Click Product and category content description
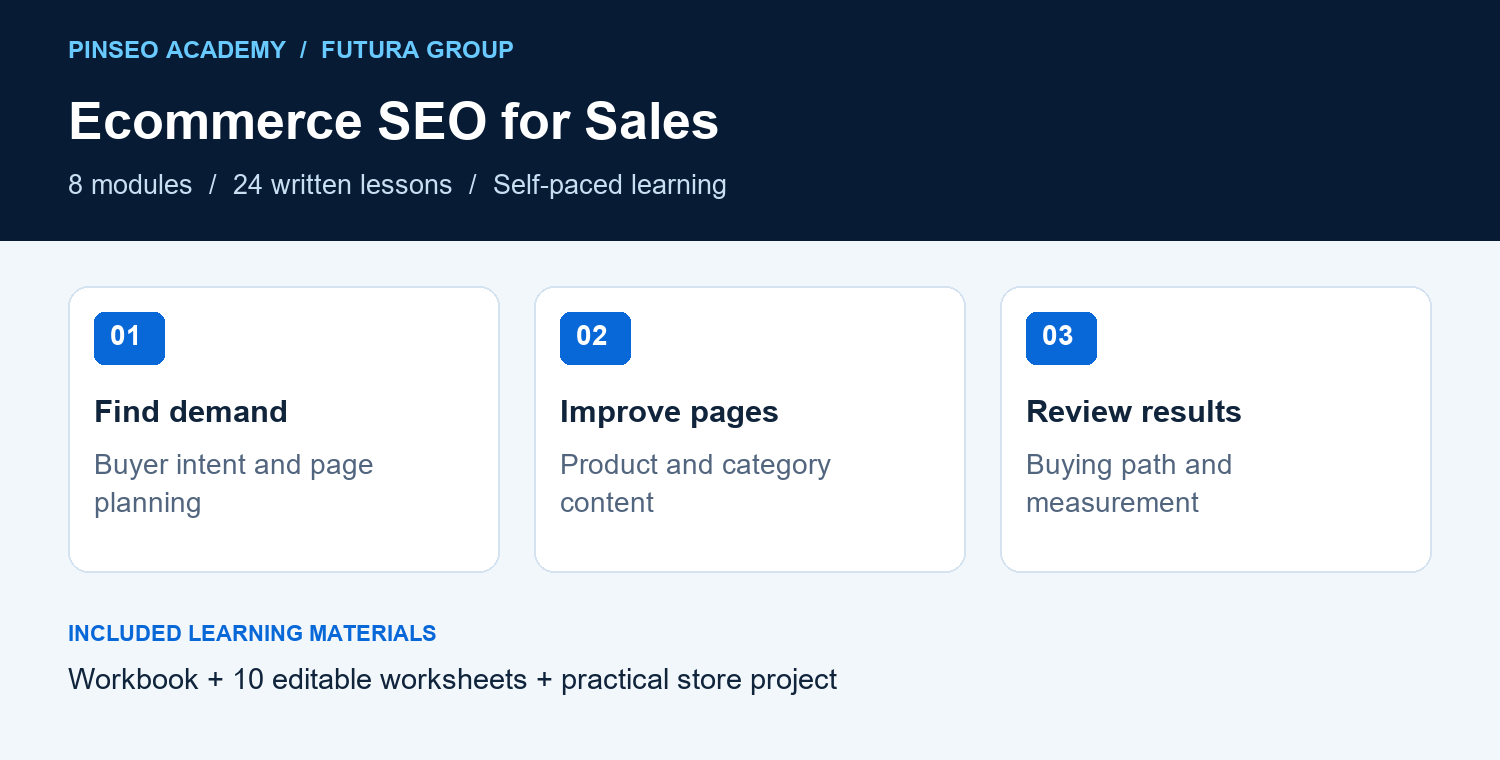The image size is (1500, 760). (695, 483)
